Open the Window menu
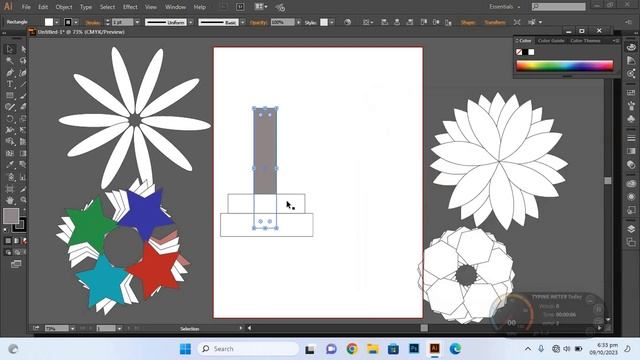The width and height of the screenshot is (640, 360). tap(176, 7)
